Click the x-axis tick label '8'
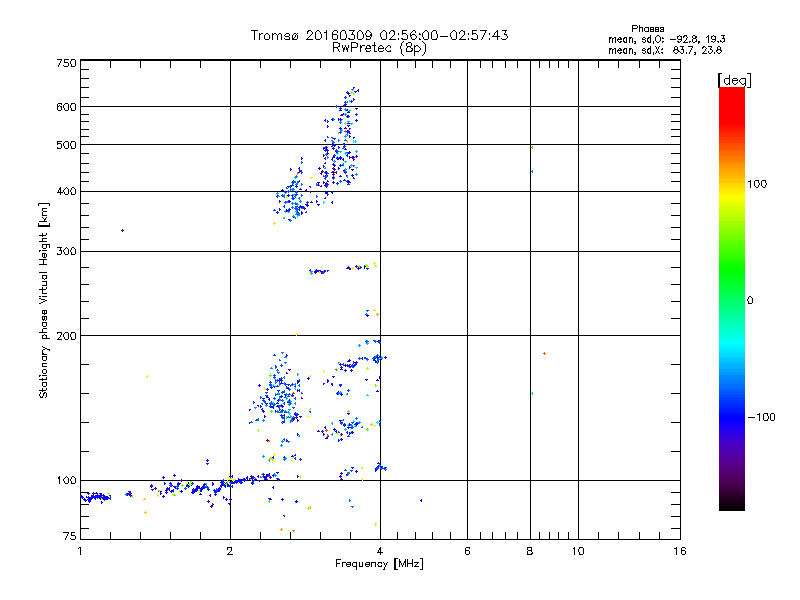Image resolution: width=800 pixels, height=600 pixels. (530, 551)
